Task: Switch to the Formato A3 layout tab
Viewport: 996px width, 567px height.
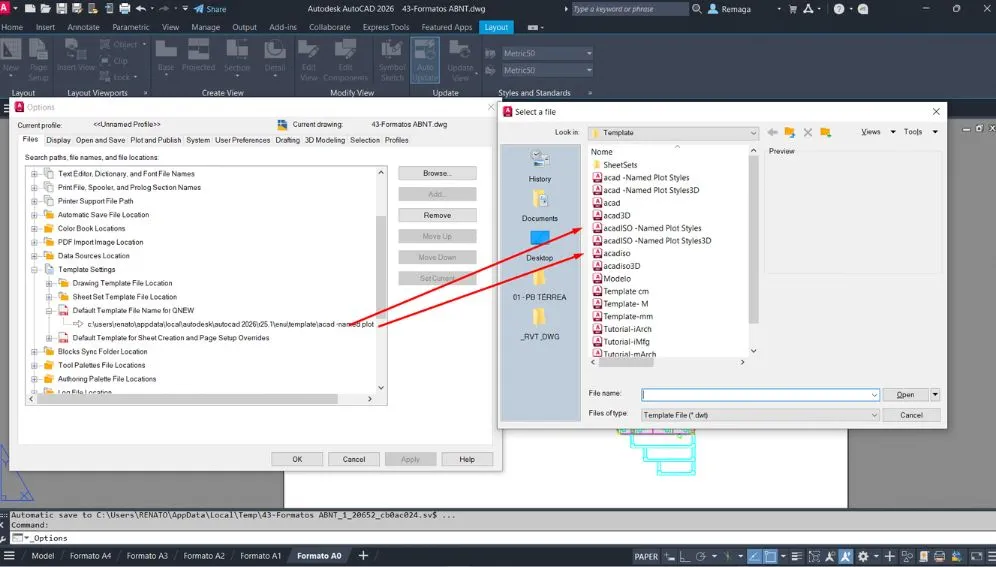Action: (147, 556)
